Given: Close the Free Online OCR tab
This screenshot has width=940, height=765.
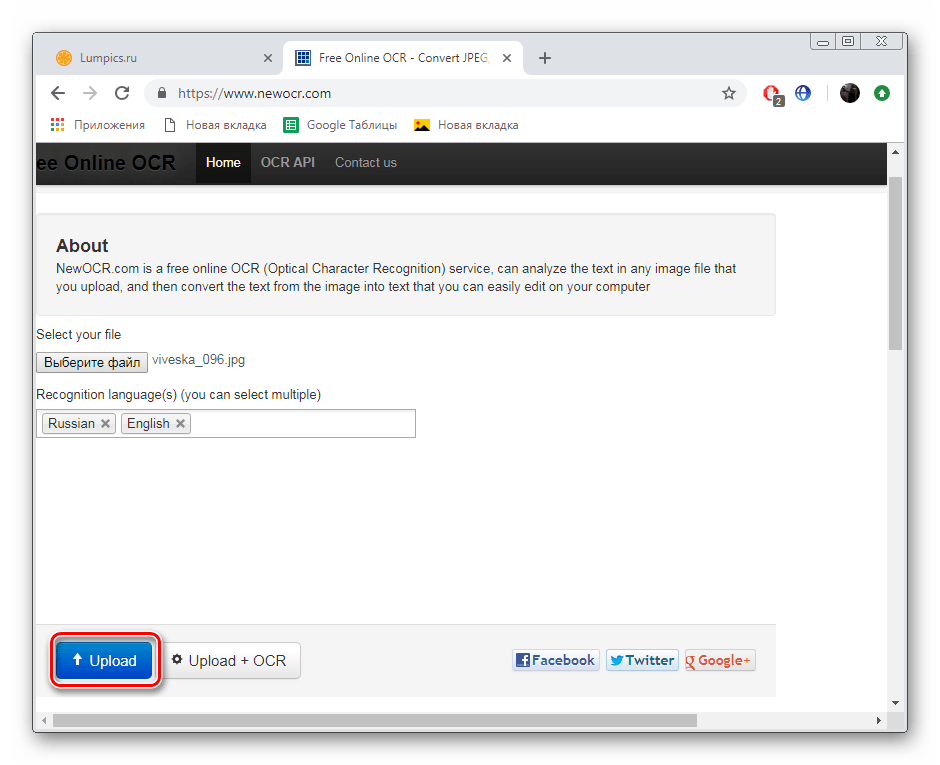Looking at the screenshot, I should click(x=507, y=58).
